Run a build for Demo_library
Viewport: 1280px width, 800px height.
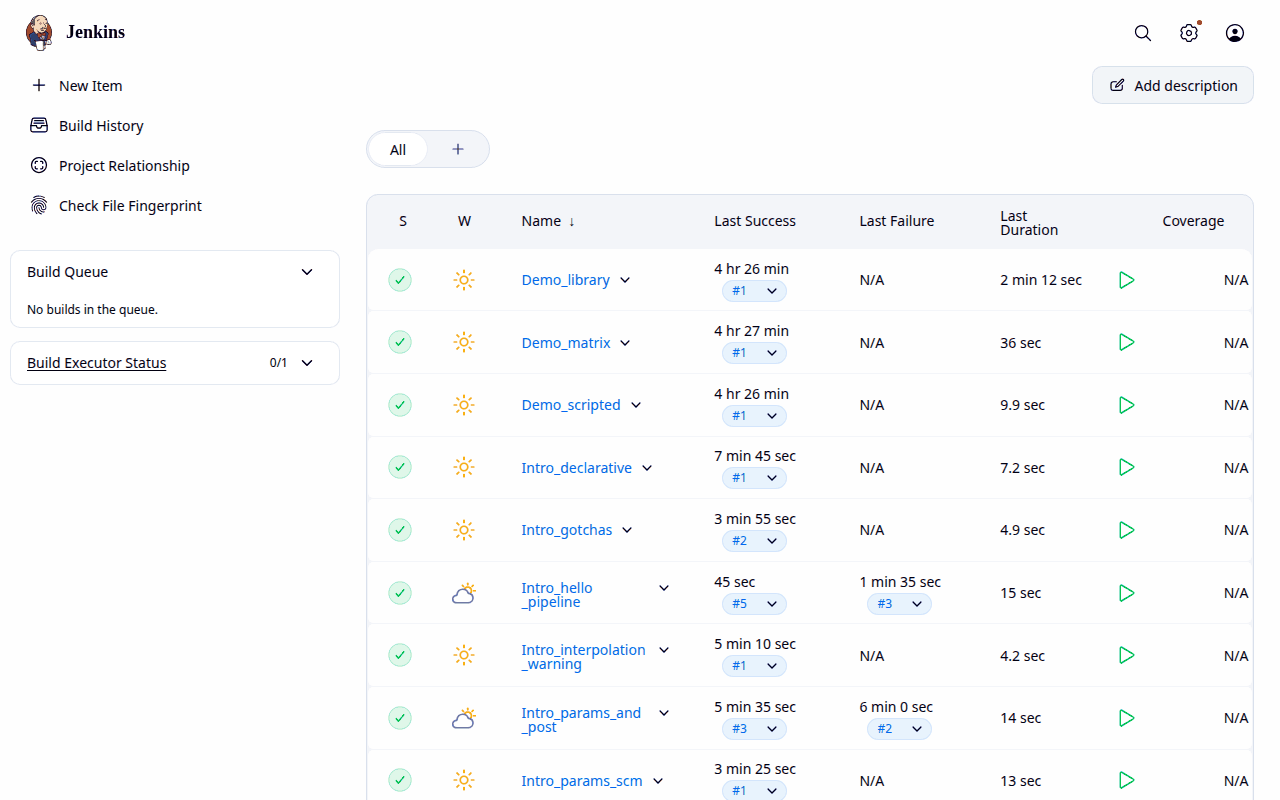pyautogui.click(x=1127, y=280)
